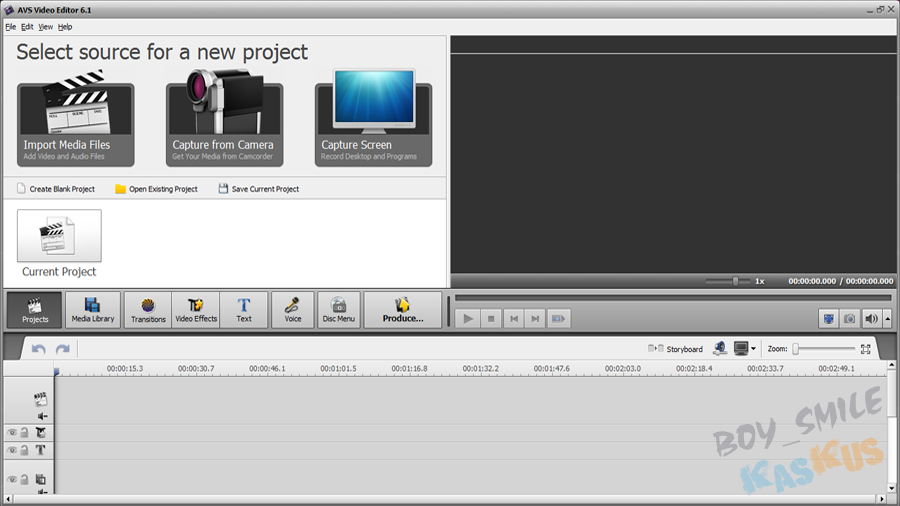The height and width of the screenshot is (506, 900).
Task: Open the Media Library
Action: (x=93, y=310)
